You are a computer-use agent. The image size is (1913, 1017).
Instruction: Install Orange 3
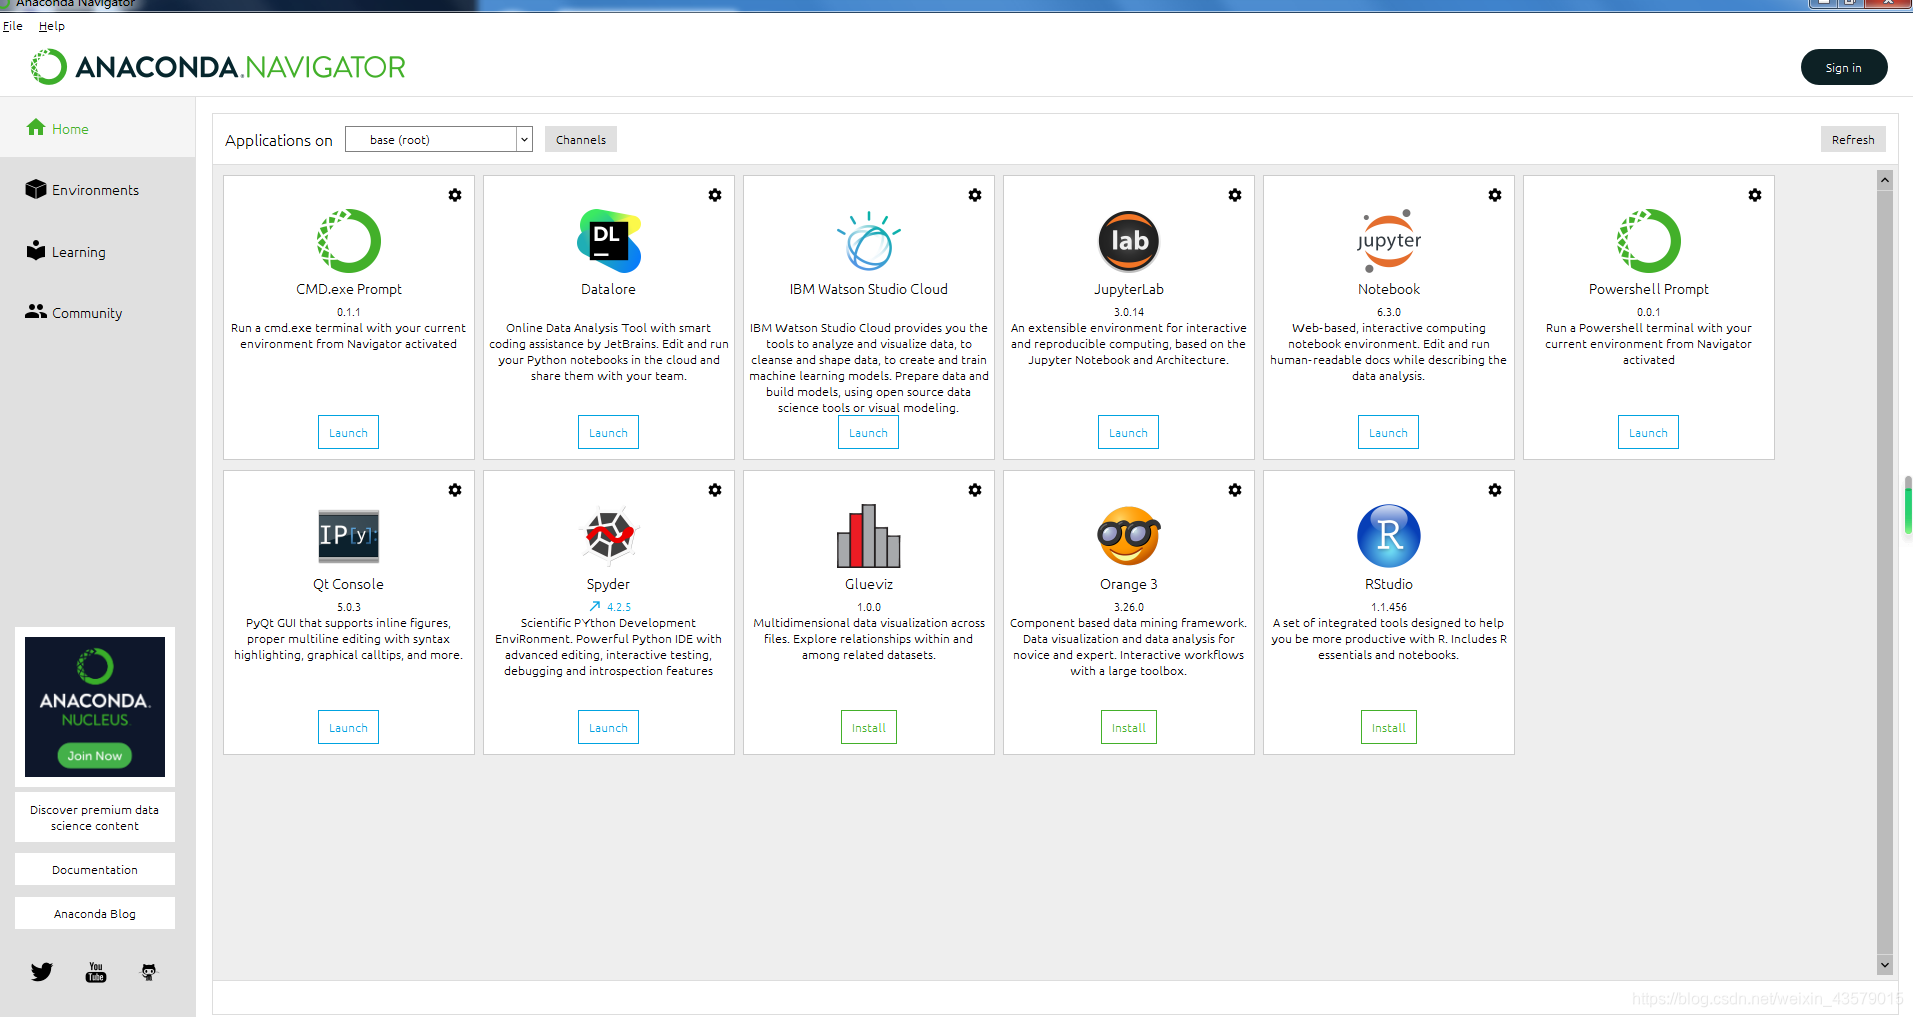tap(1129, 728)
